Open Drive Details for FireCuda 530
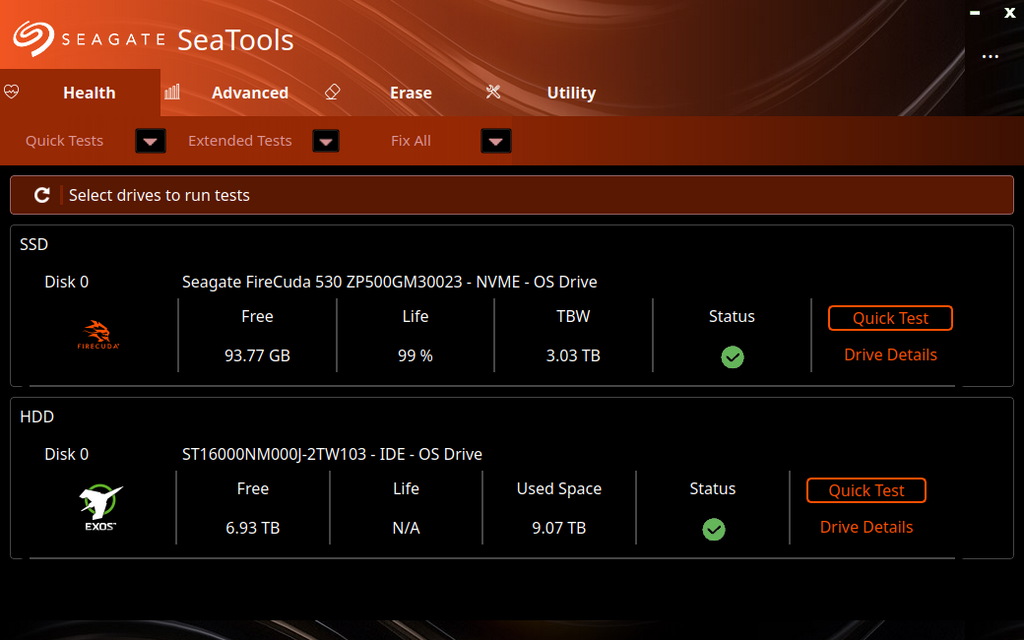The width and height of the screenshot is (1024, 640). point(890,355)
